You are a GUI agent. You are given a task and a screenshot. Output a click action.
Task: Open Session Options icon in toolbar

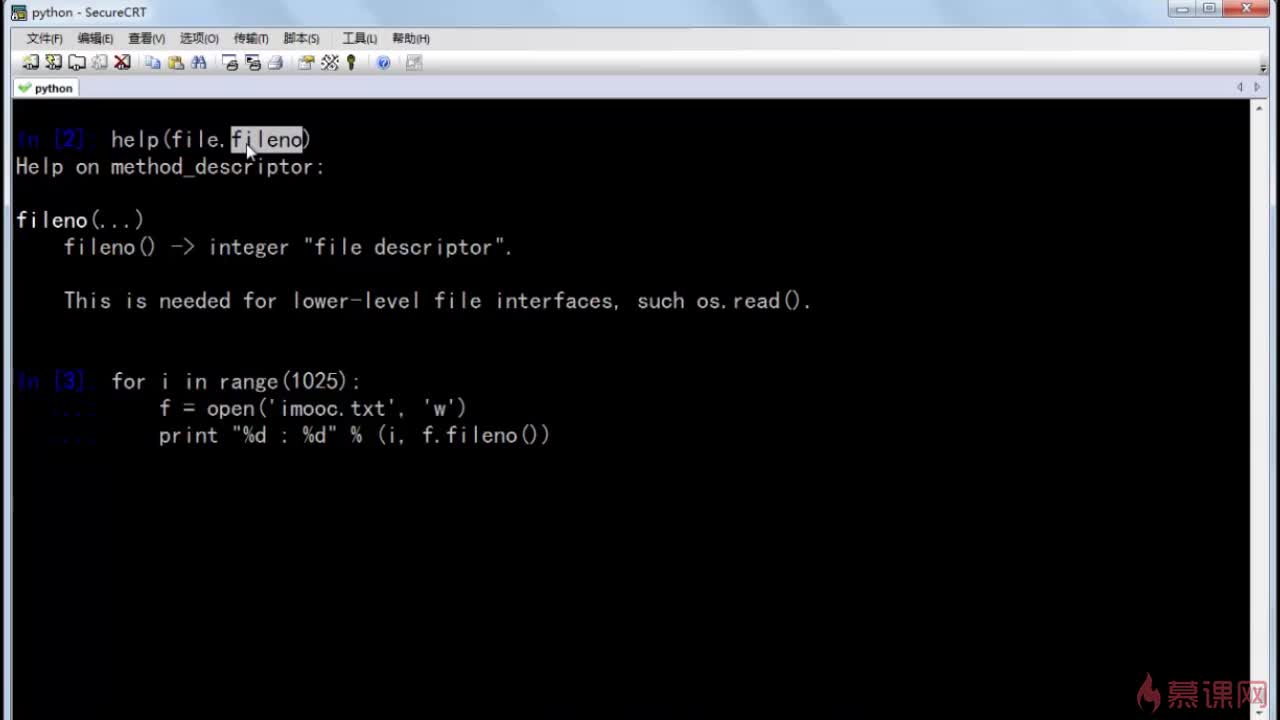point(306,62)
